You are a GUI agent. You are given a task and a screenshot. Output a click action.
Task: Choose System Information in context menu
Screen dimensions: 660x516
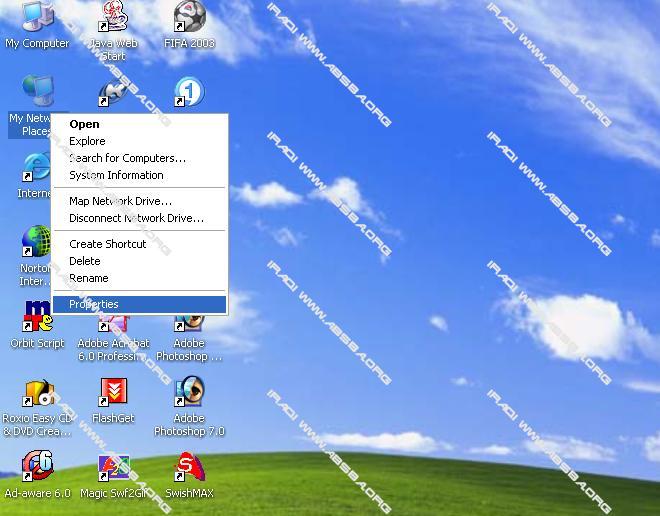point(139,175)
